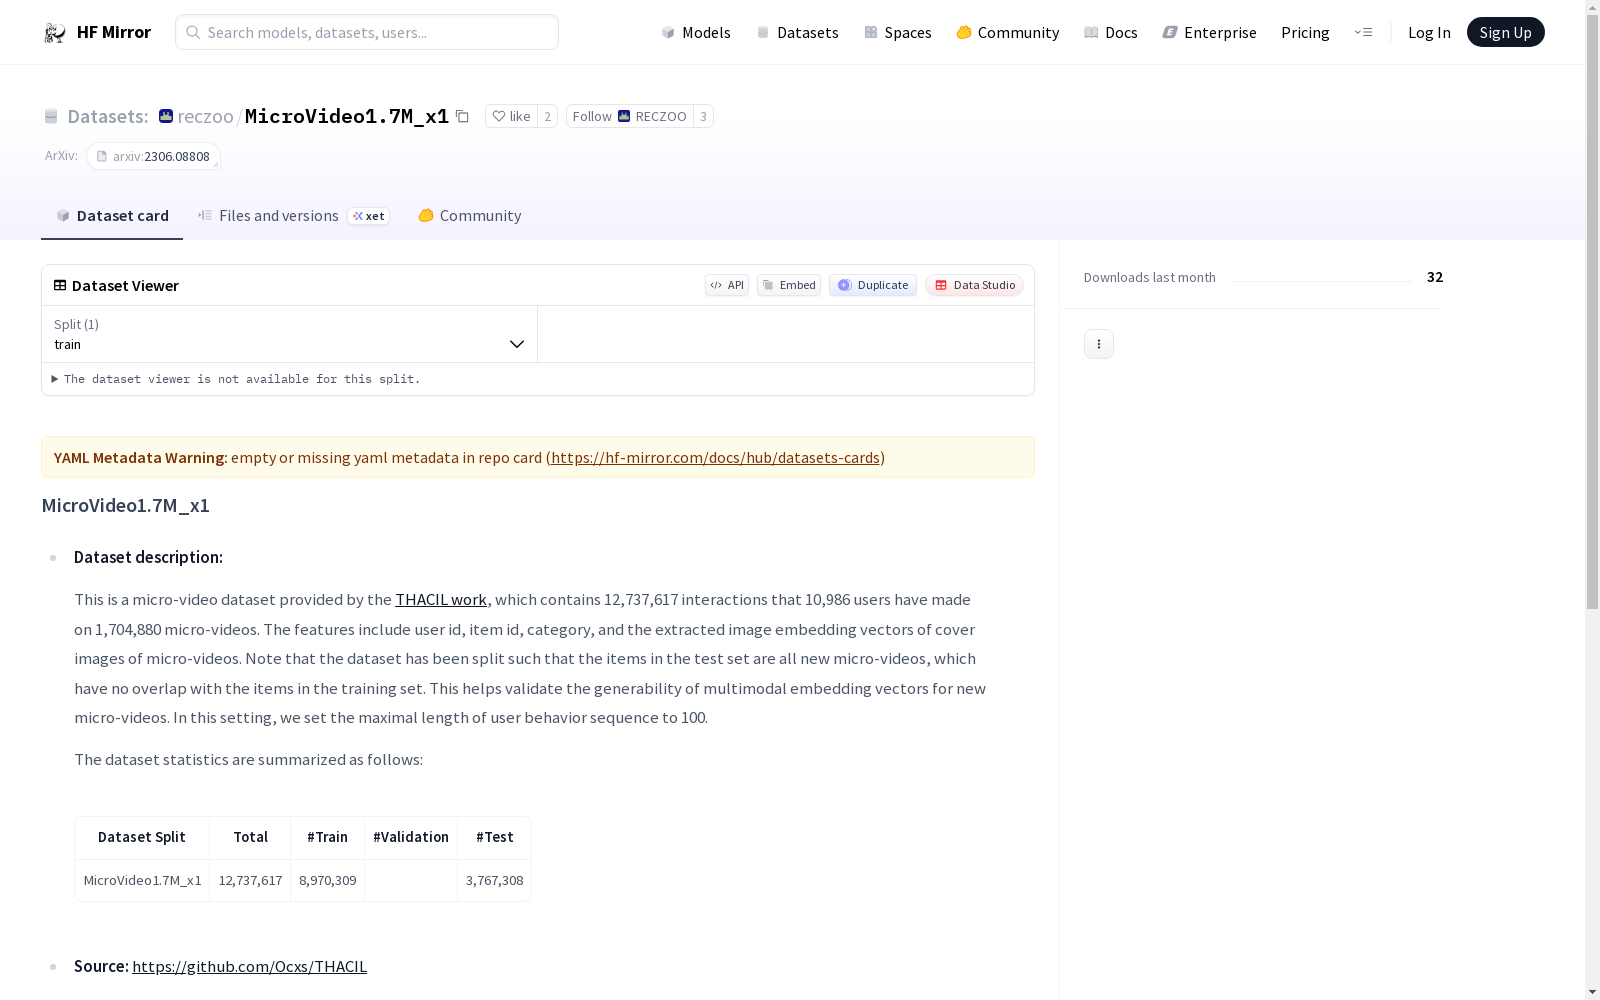This screenshot has width=1600, height=1000.
Task: Open the THACIL work link
Action: (441, 600)
